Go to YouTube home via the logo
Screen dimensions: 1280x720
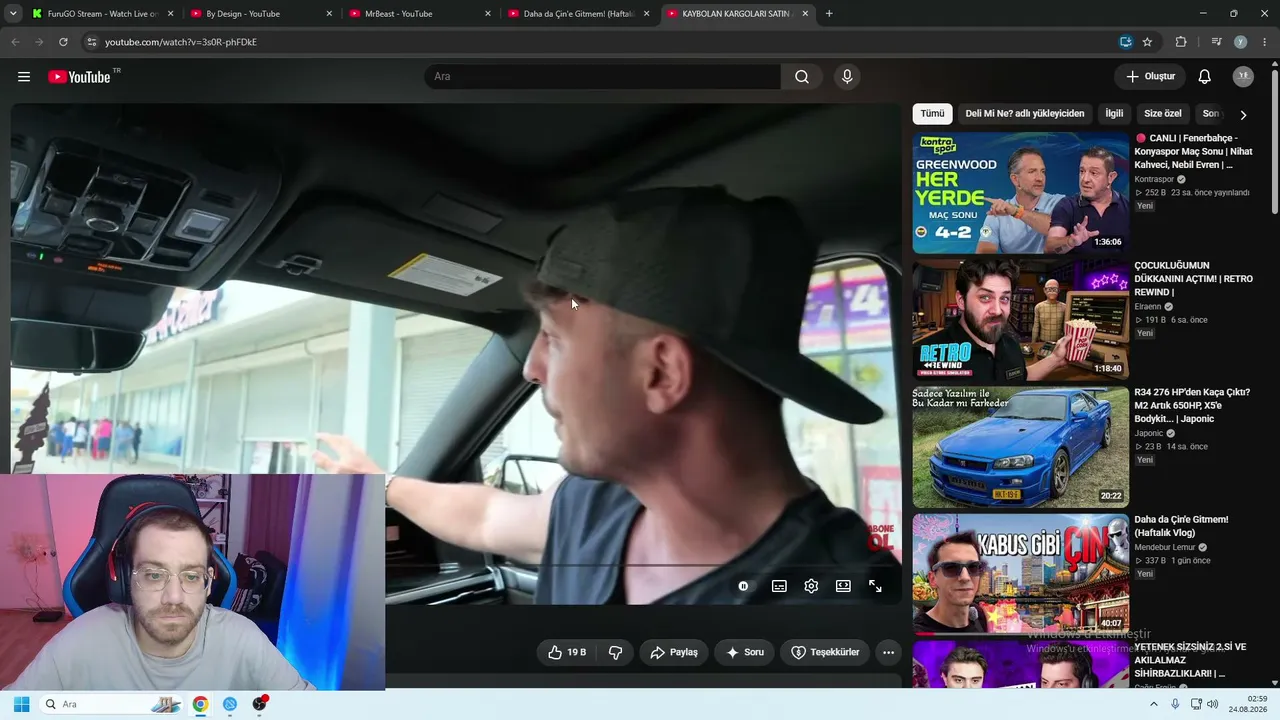click(79, 77)
